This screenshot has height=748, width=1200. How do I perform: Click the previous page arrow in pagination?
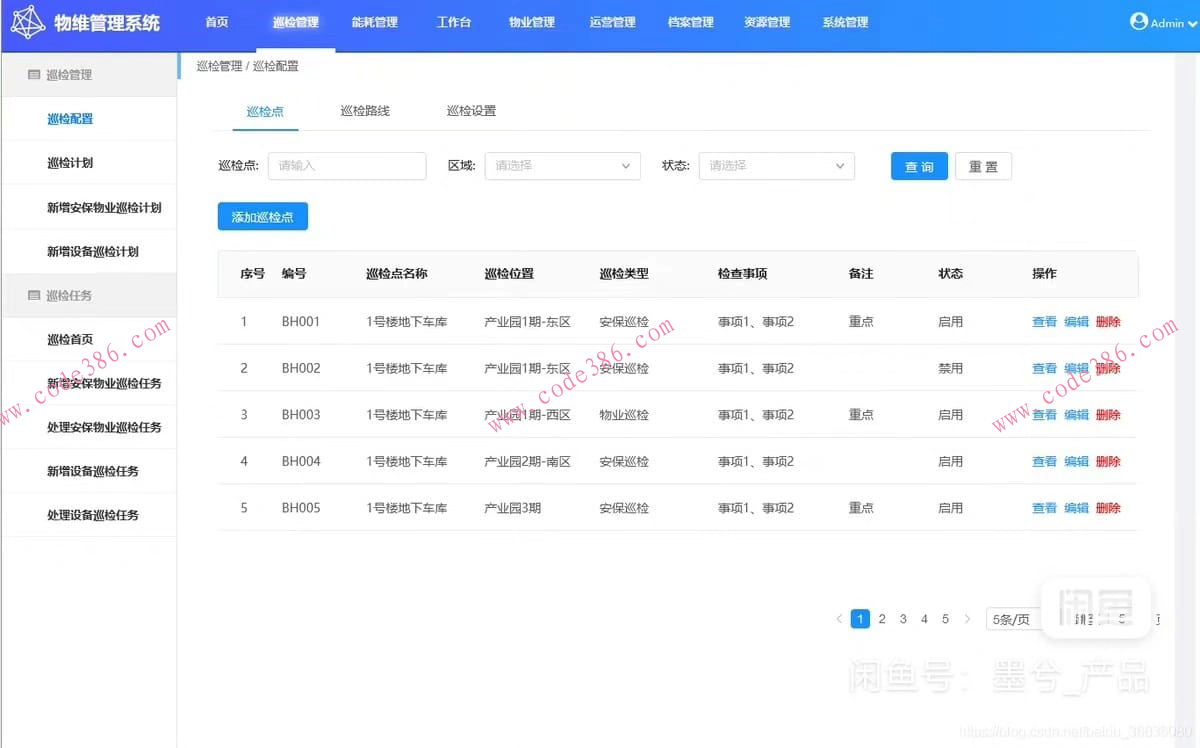click(838, 619)
